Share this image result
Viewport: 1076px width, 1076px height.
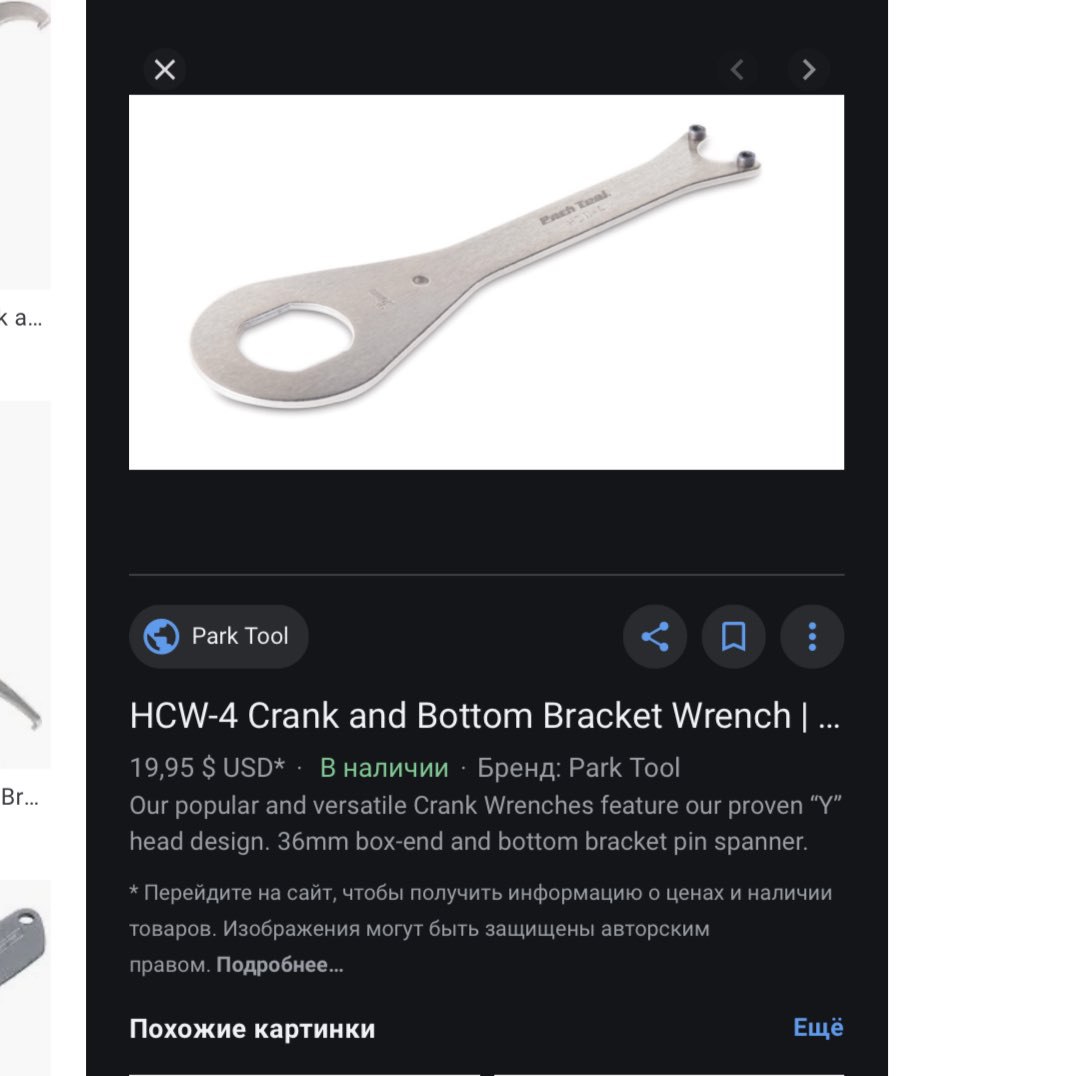(x=655, y=636)
